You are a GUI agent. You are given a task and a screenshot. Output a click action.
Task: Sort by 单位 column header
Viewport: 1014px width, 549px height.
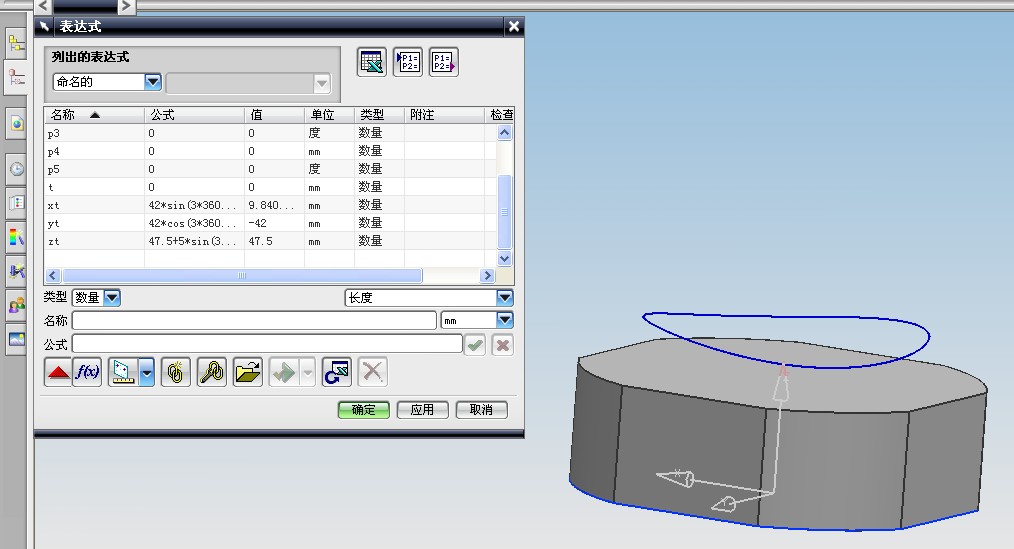pyautogui.click(x=329, y=115)
